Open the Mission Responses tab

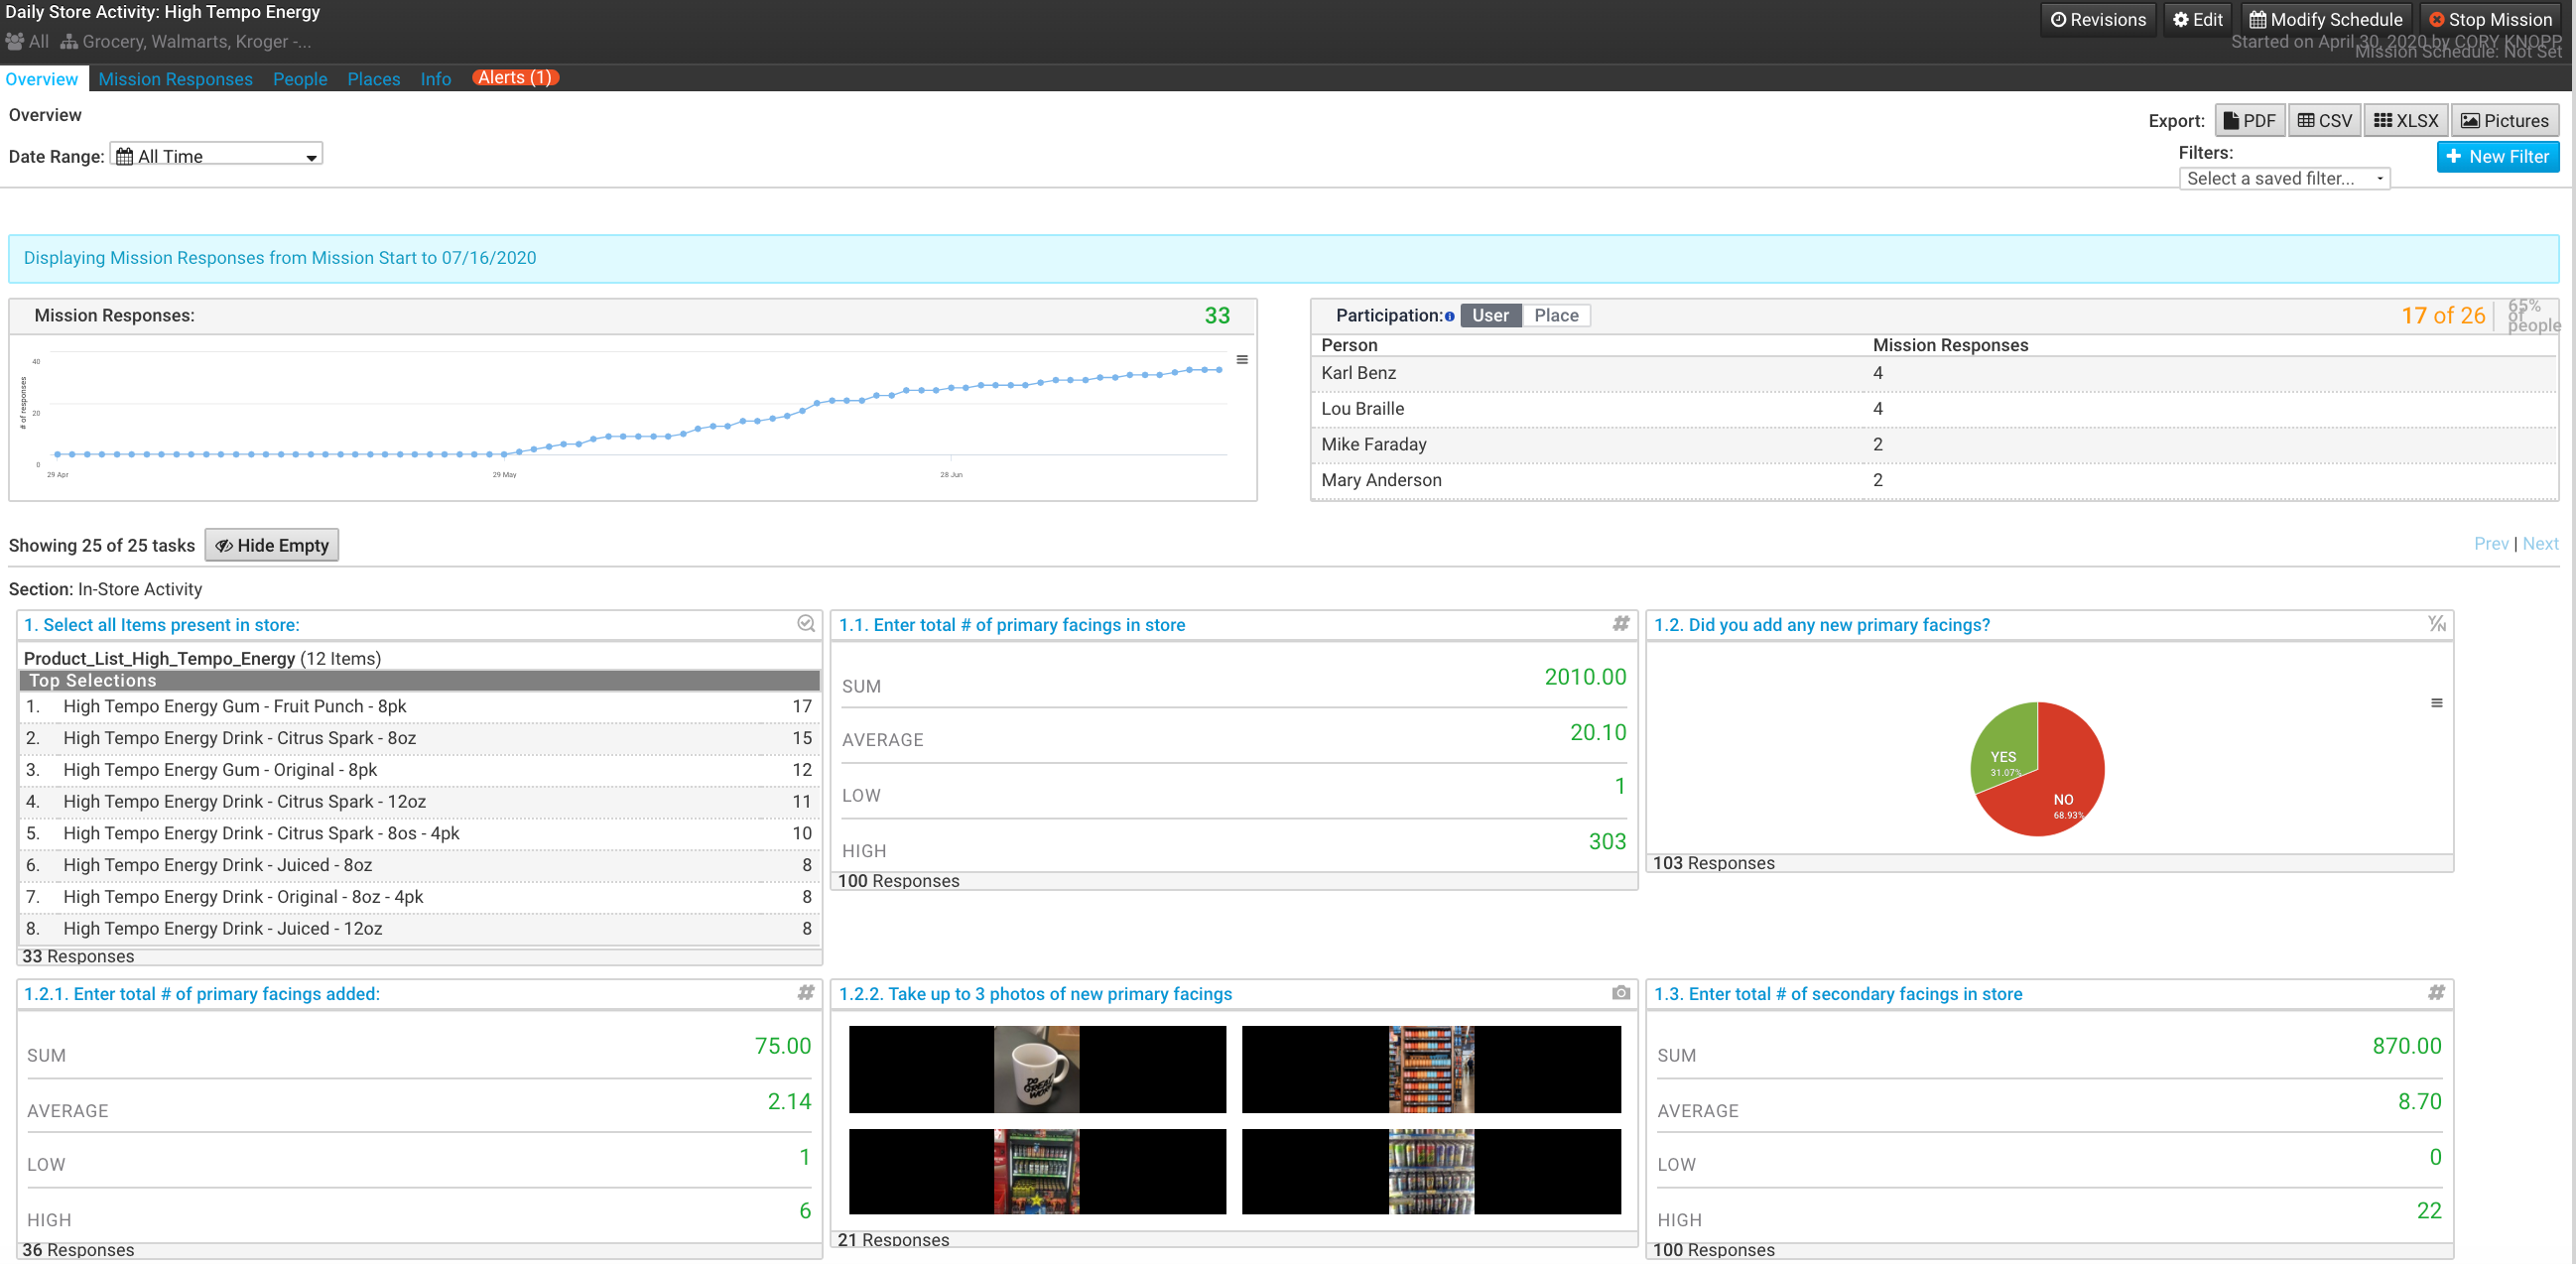pos(175,79)
